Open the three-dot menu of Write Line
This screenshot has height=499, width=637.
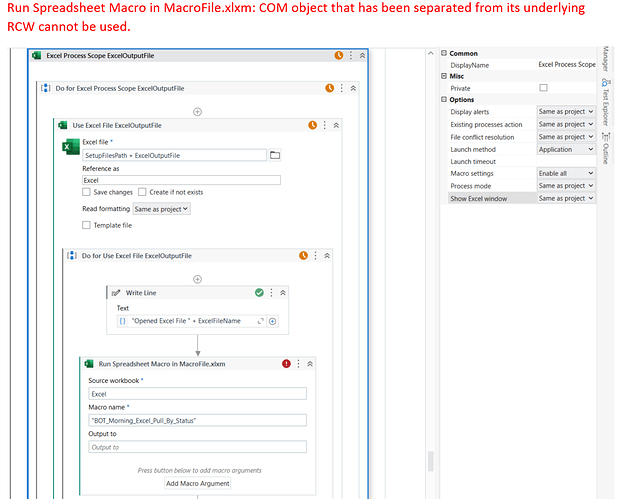271,293
